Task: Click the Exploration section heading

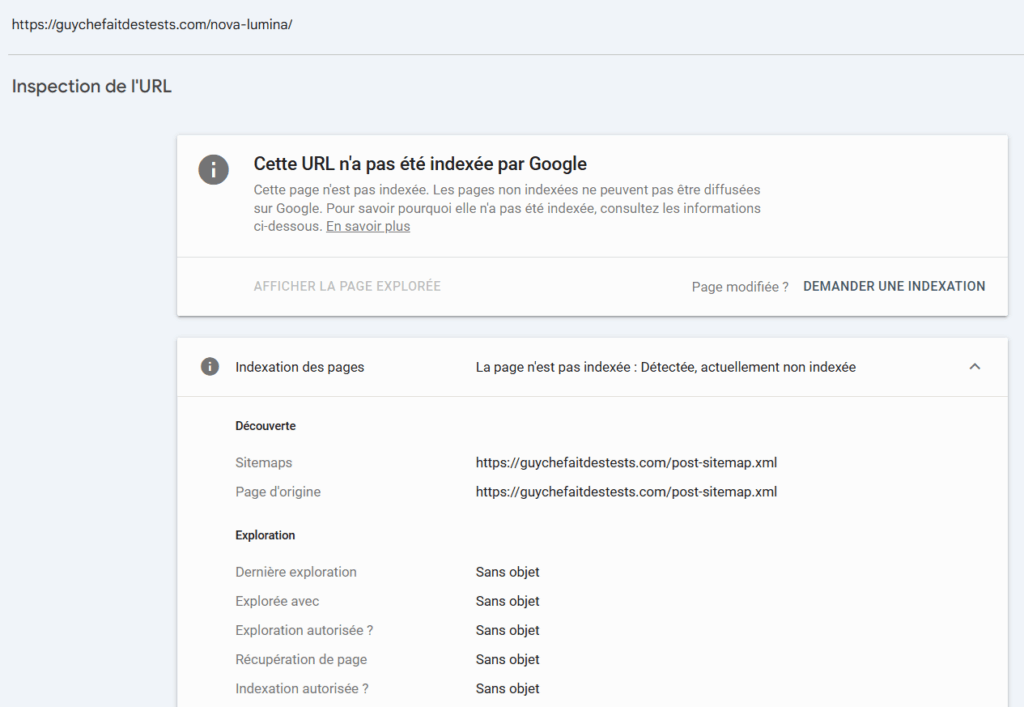Action: pos(265,535)
